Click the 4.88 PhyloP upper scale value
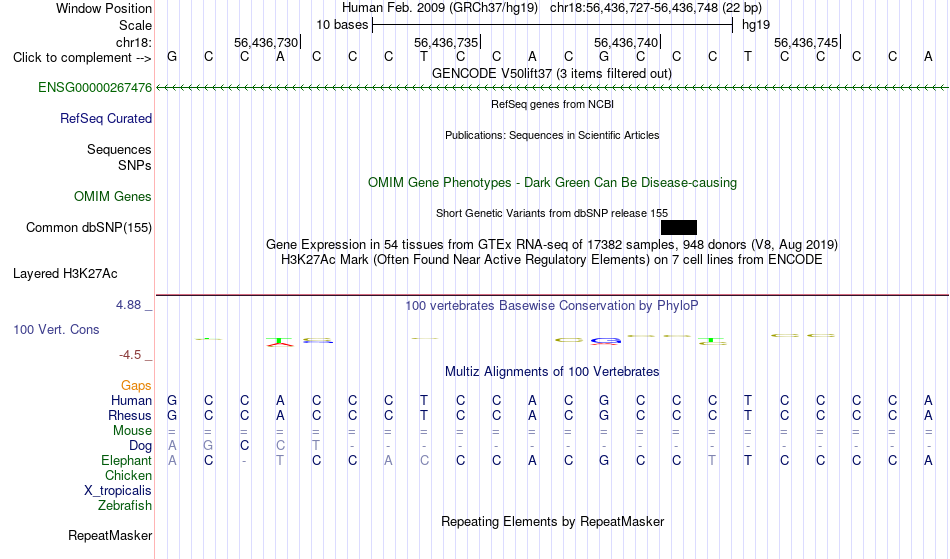Viewport: 950px width, 559px height. (128, 305)
